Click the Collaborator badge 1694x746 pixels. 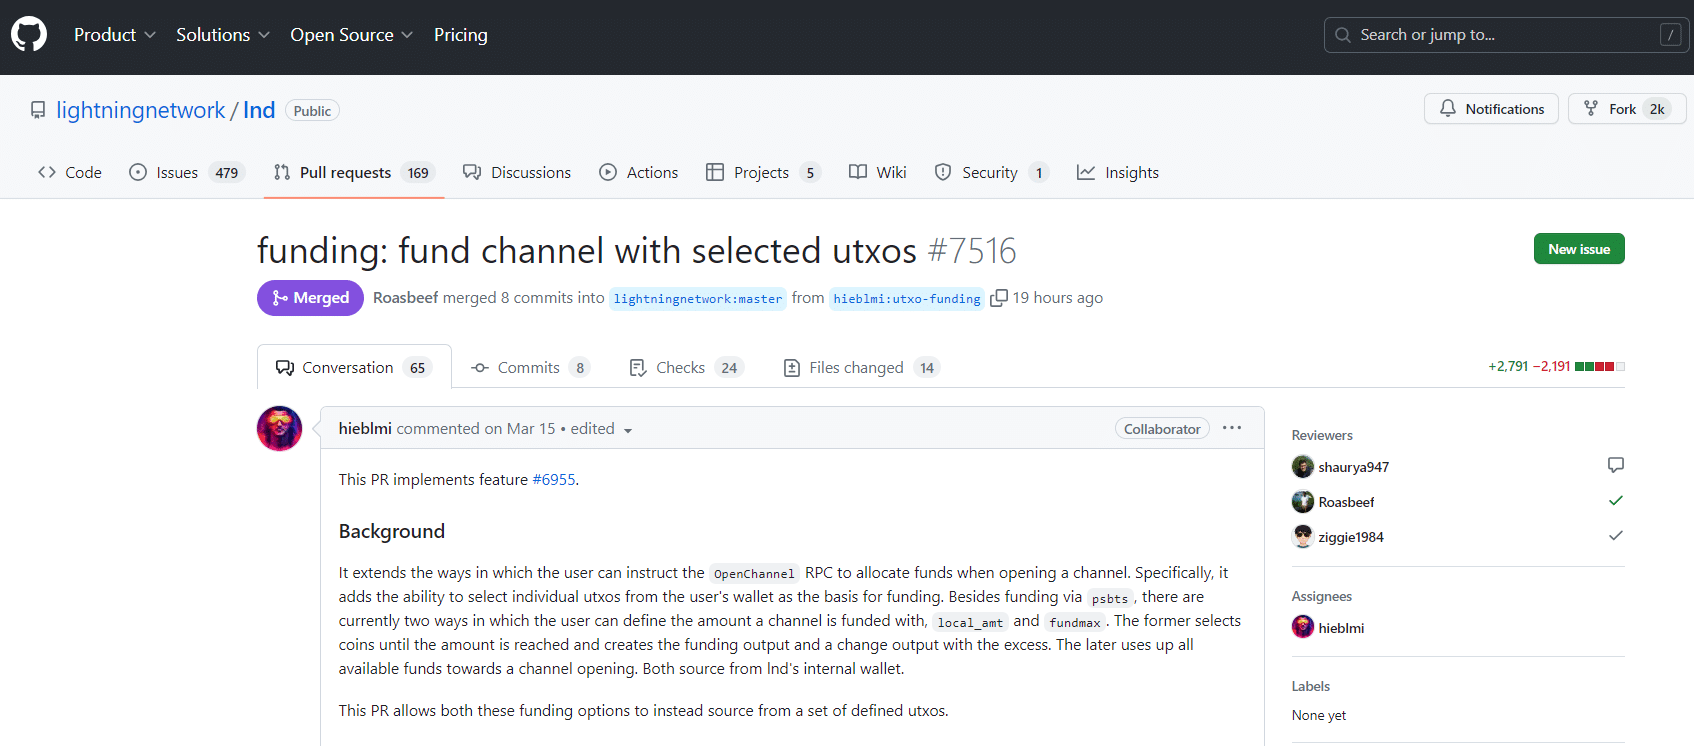pyautogui.click(x=1162, y=428)
